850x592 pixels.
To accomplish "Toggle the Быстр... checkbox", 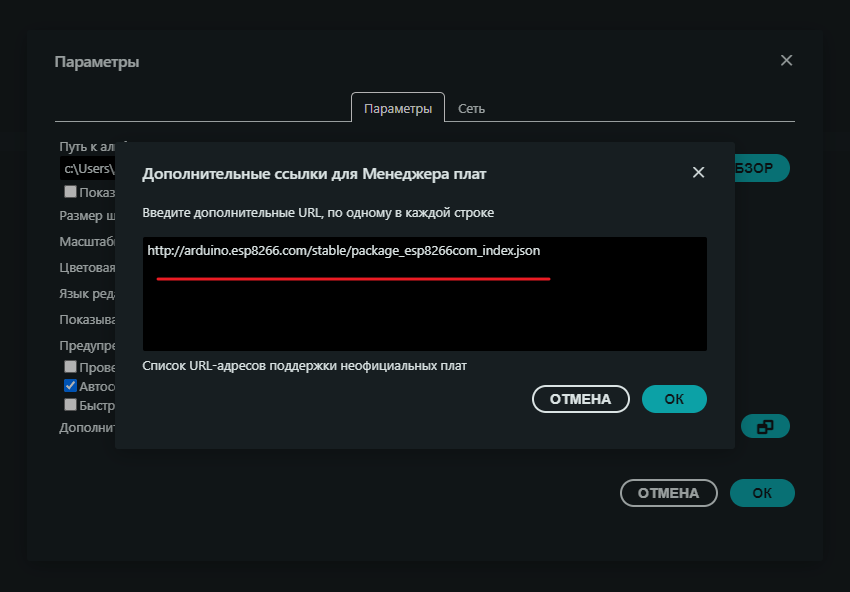I will tap(70, 404).
